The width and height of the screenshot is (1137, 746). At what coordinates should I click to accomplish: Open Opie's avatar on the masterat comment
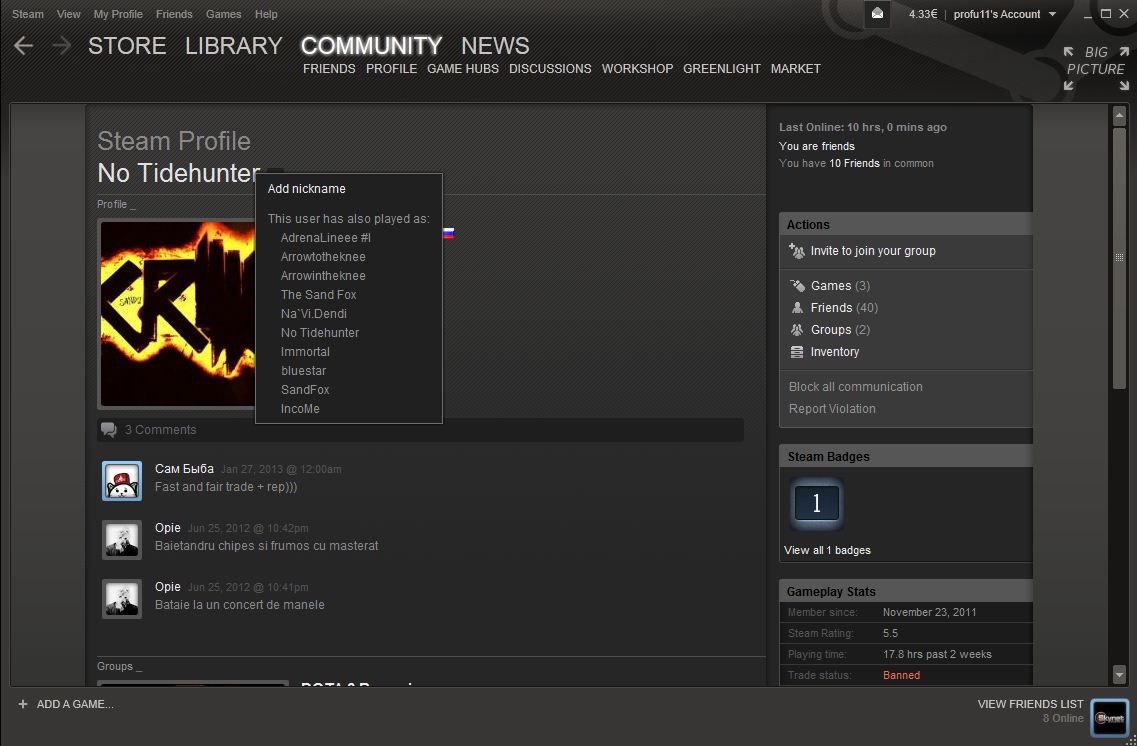[122, 539]
